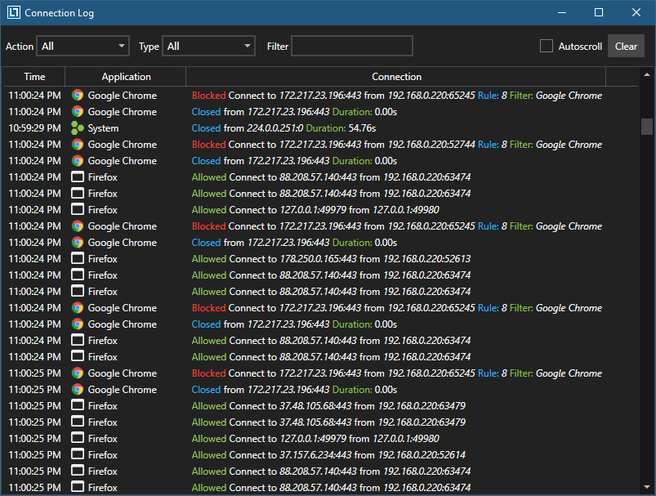The height and width of the screenshot is (496, 656).
Task: Click the Firefox icon in the 11:00:25 PM 127.0.0.1:49979 row
Action: [x=77, y=438]
